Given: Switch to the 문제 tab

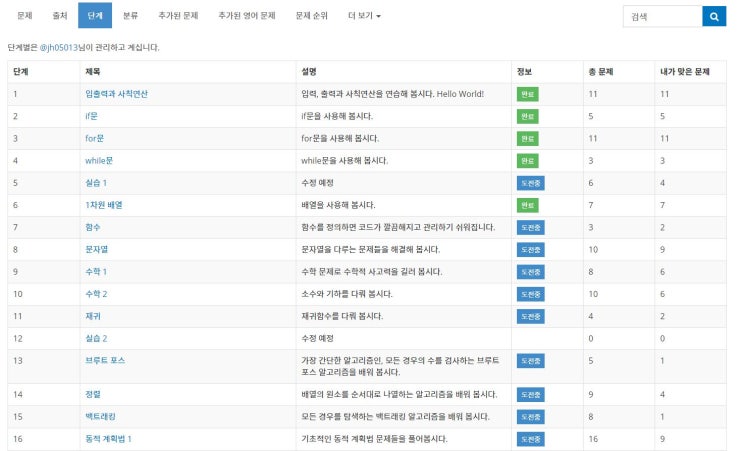Looking at the screenshot, I should click(x=25, y=16).
